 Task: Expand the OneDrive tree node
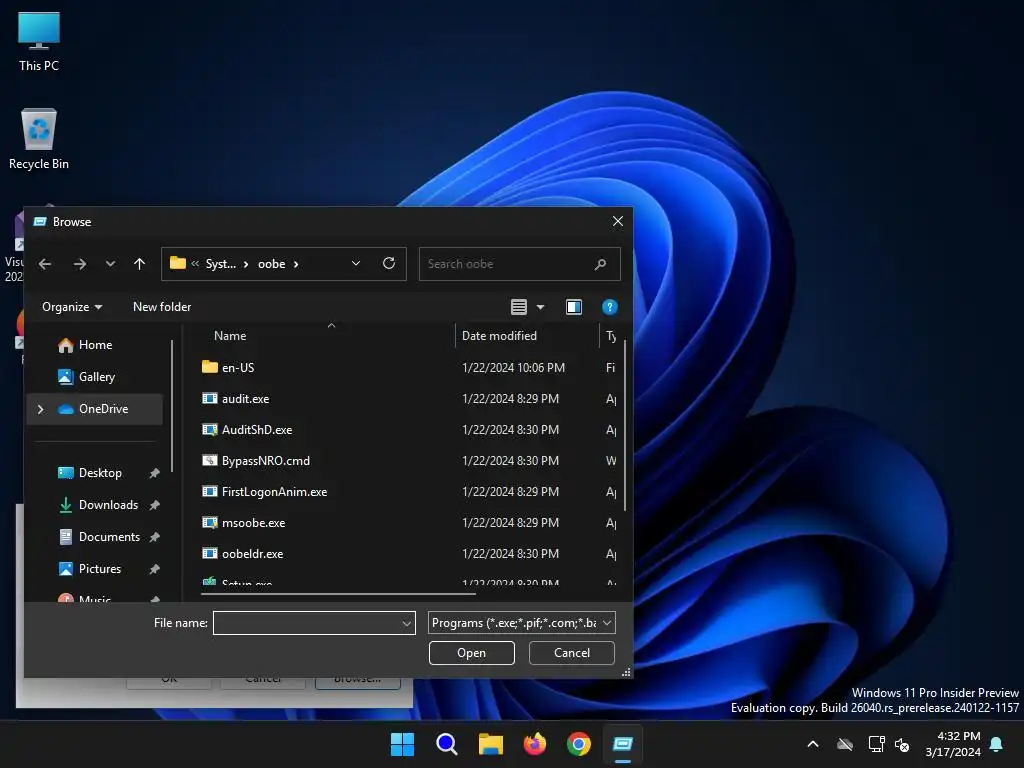point(40,409)
